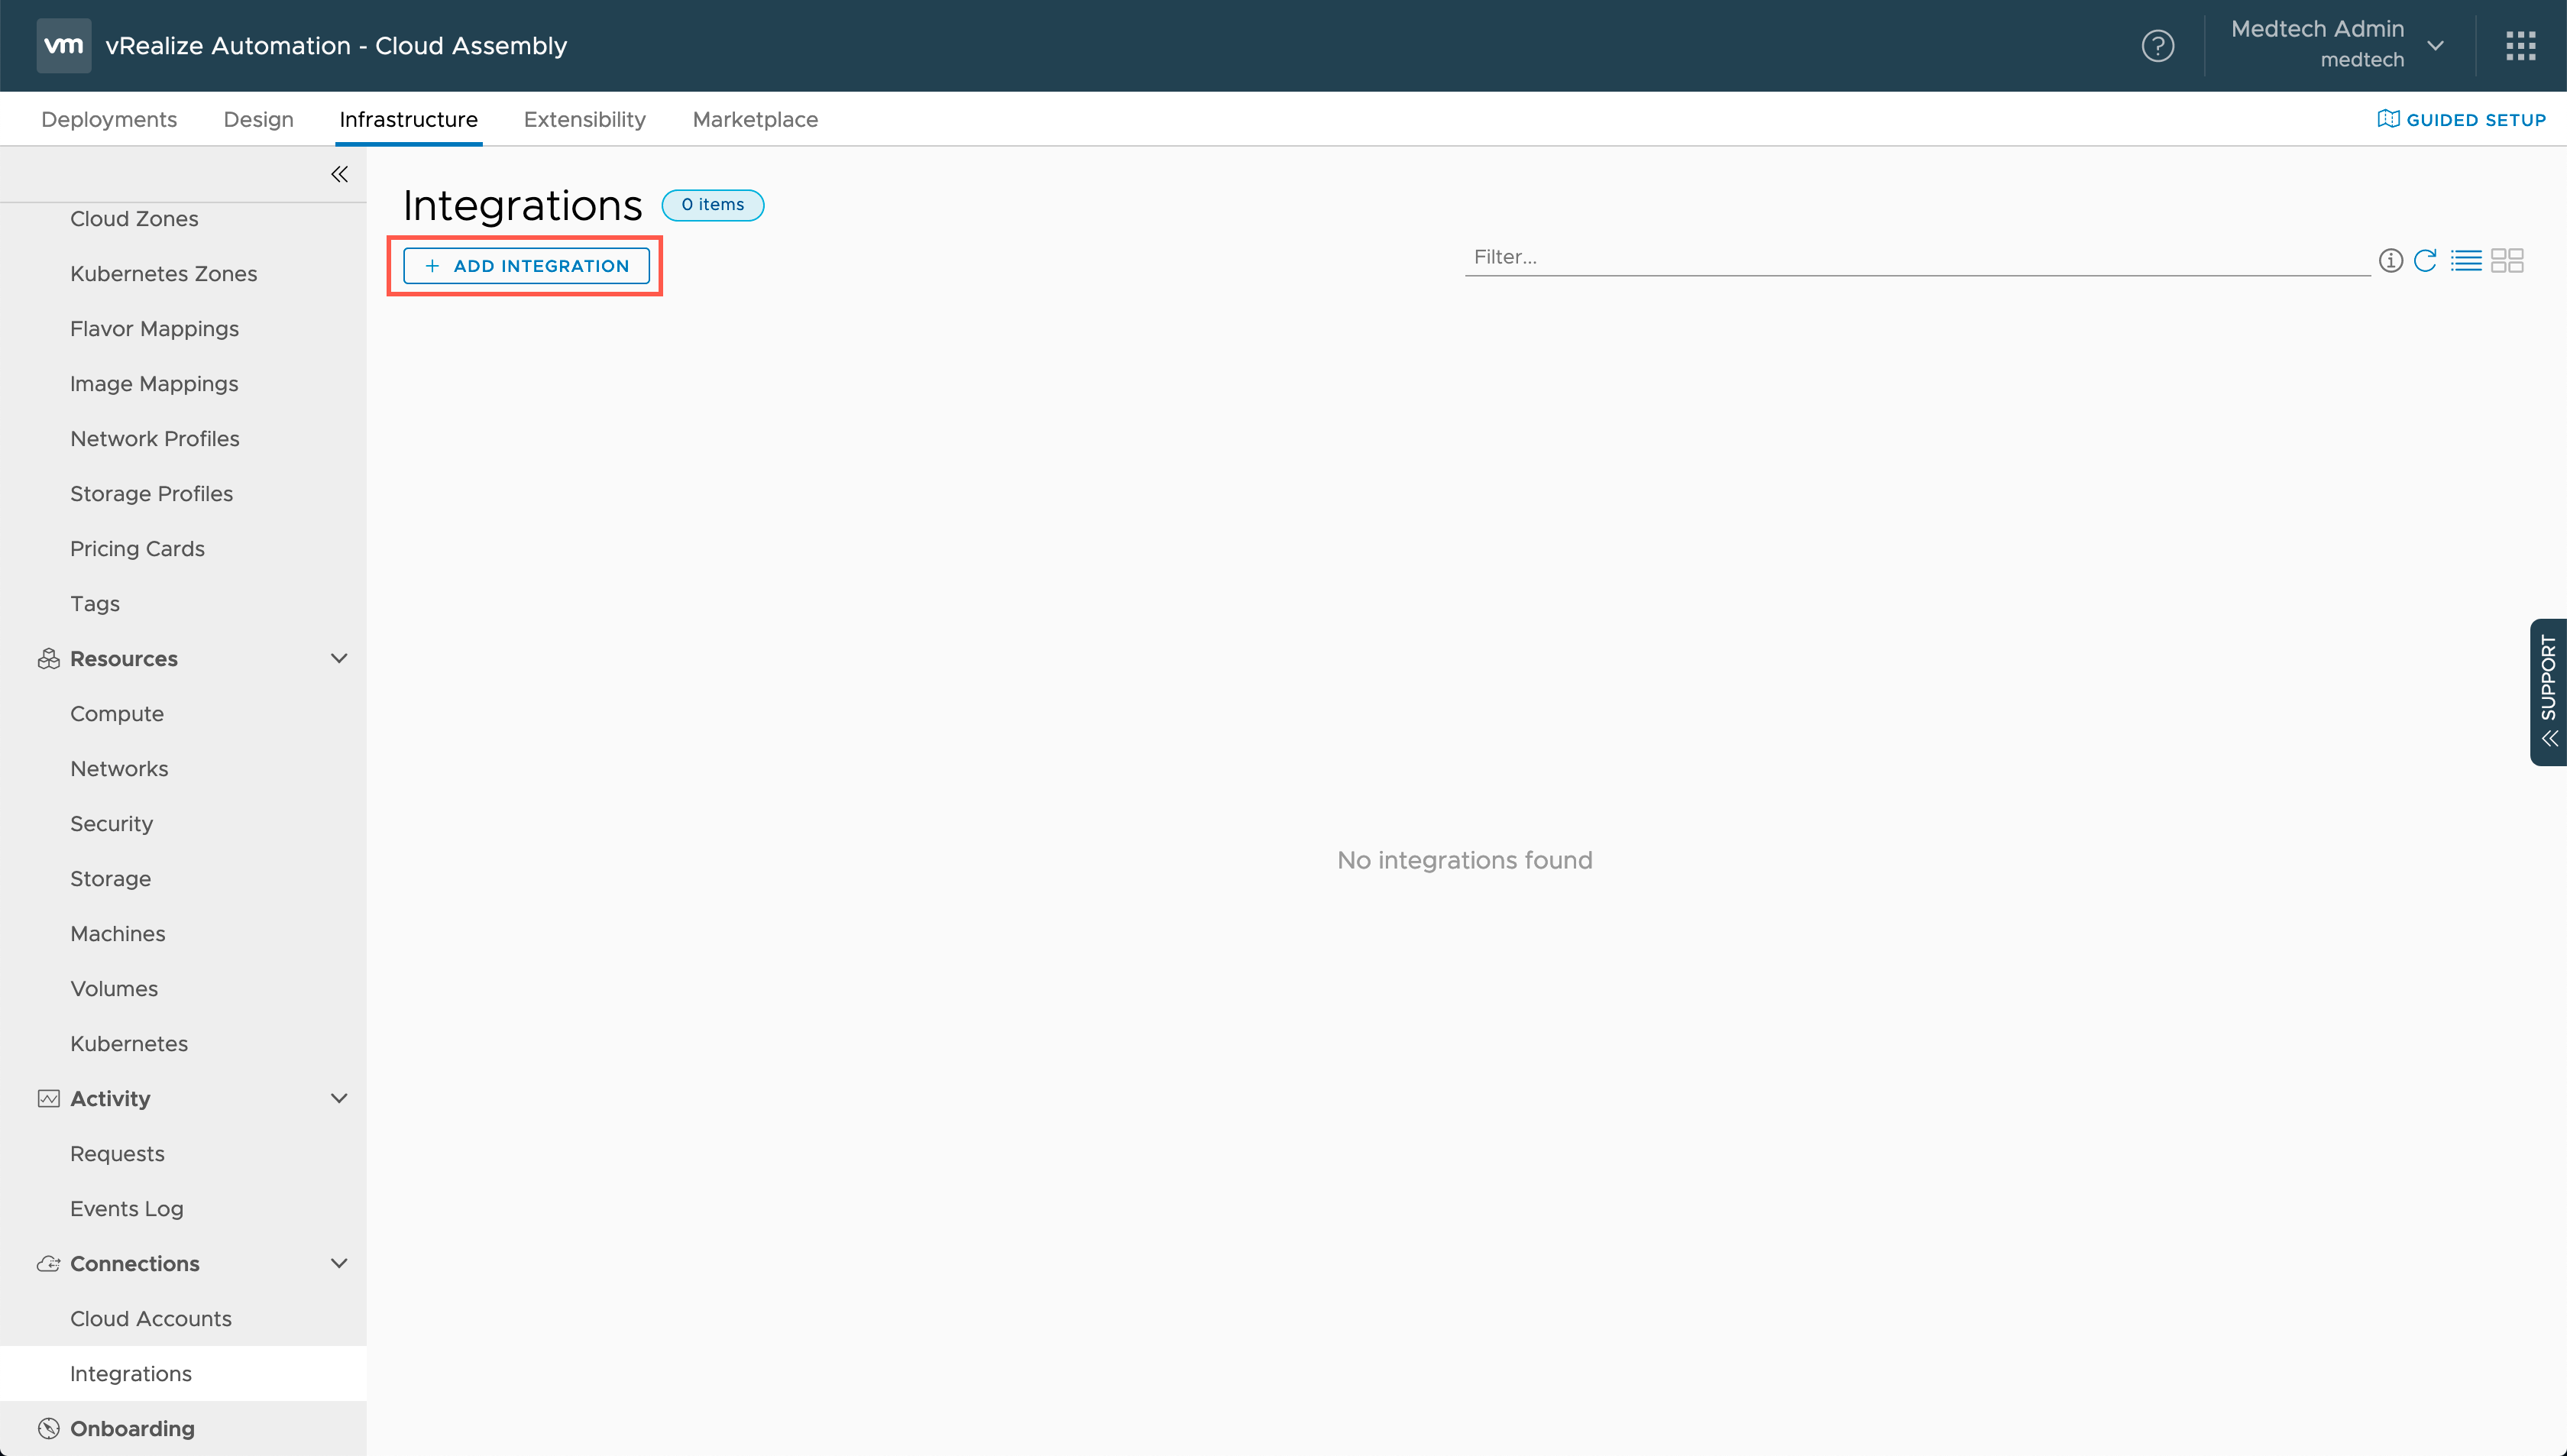2567x1456 pixels.
Task: Click the Onboarding compass icon
Action: tap(48, 1428)
